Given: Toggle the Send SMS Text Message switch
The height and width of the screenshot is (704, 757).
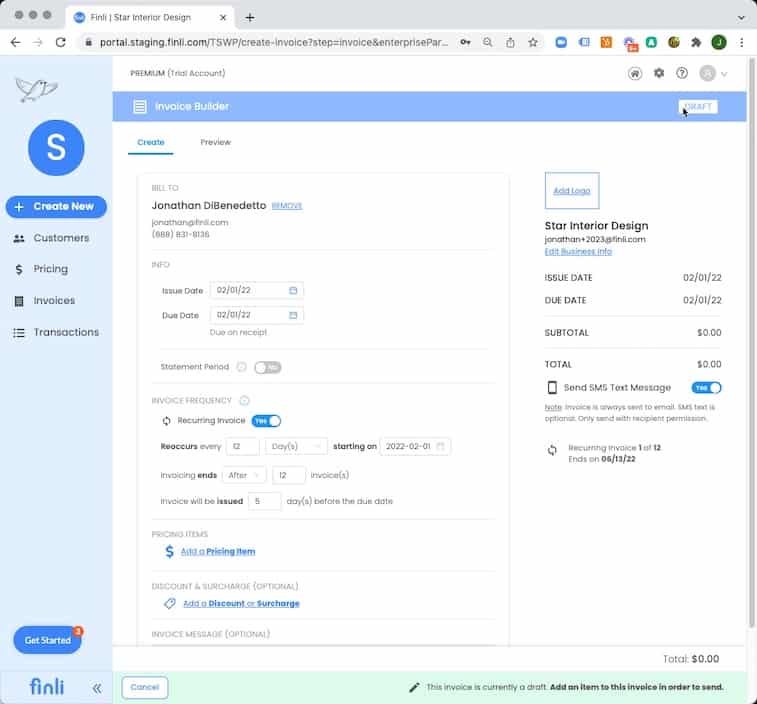Looking at the screenshot, I should pos(706,388).
